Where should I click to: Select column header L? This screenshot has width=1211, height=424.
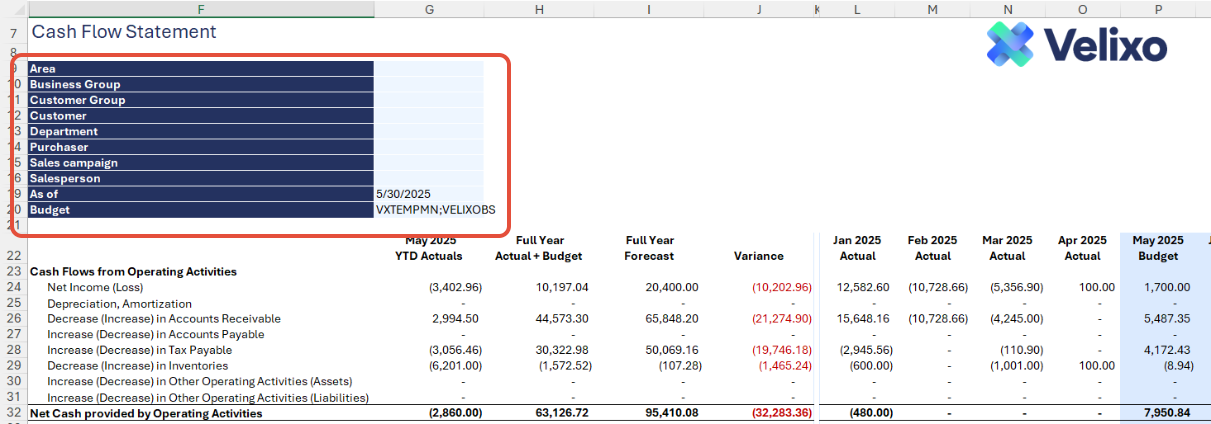pyautogui.click(x=857, y=9)
